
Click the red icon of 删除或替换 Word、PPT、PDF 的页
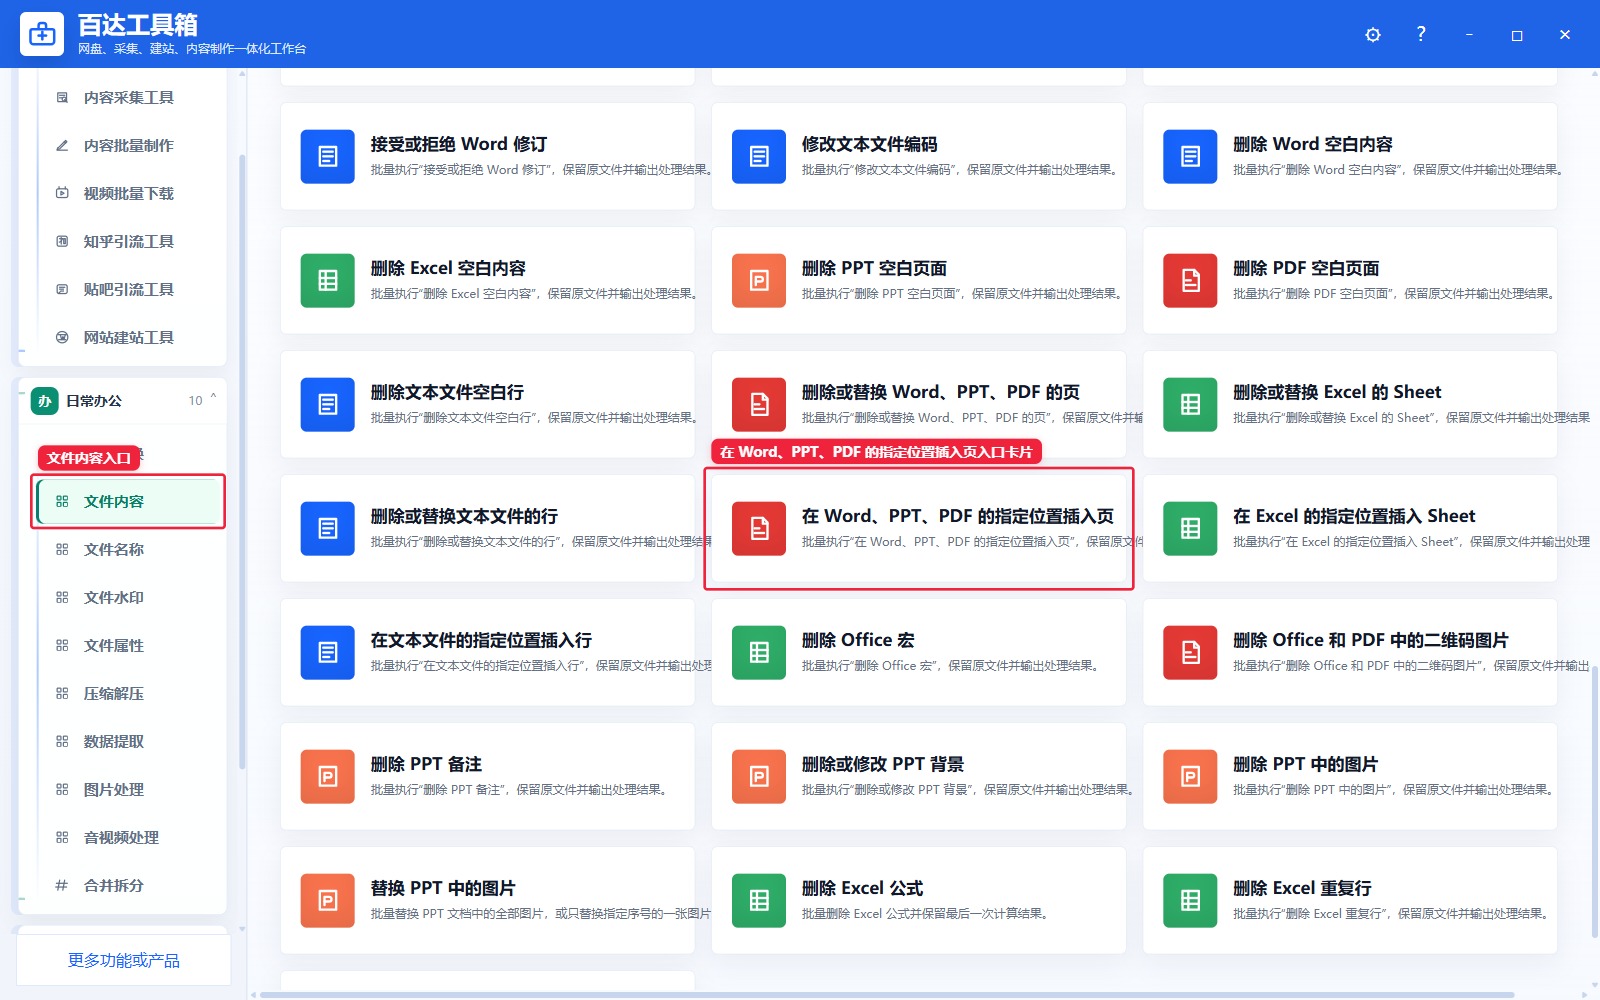pyautogui.click(x=759, y=404)
